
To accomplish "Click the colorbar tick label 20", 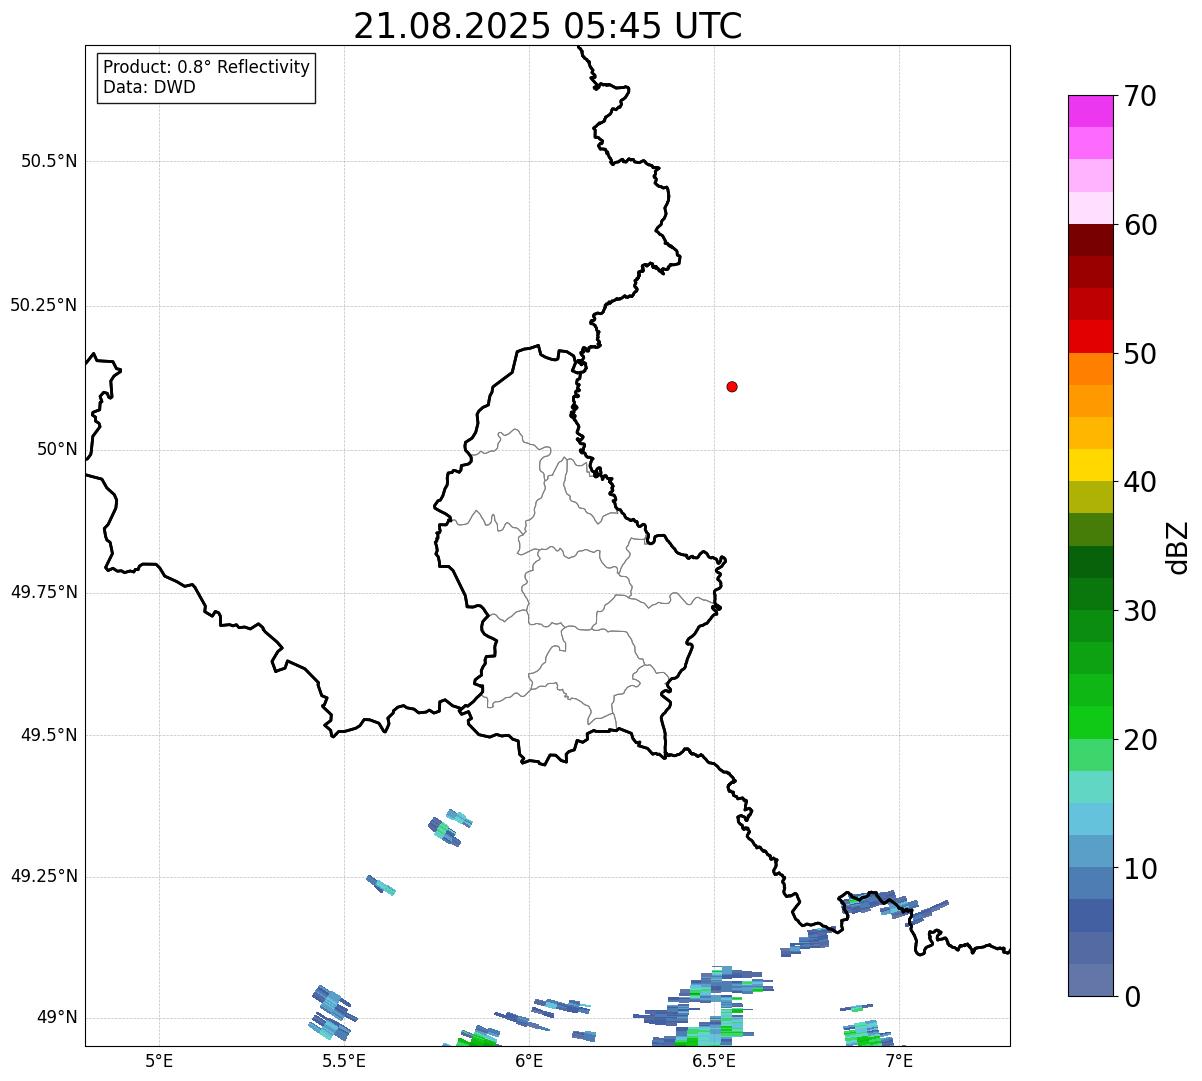I will pos(1140,740).
